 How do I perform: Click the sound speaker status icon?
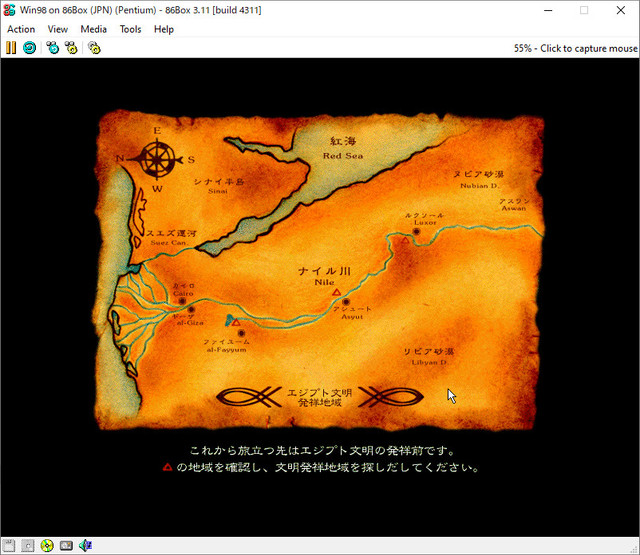tap(85, 545)
